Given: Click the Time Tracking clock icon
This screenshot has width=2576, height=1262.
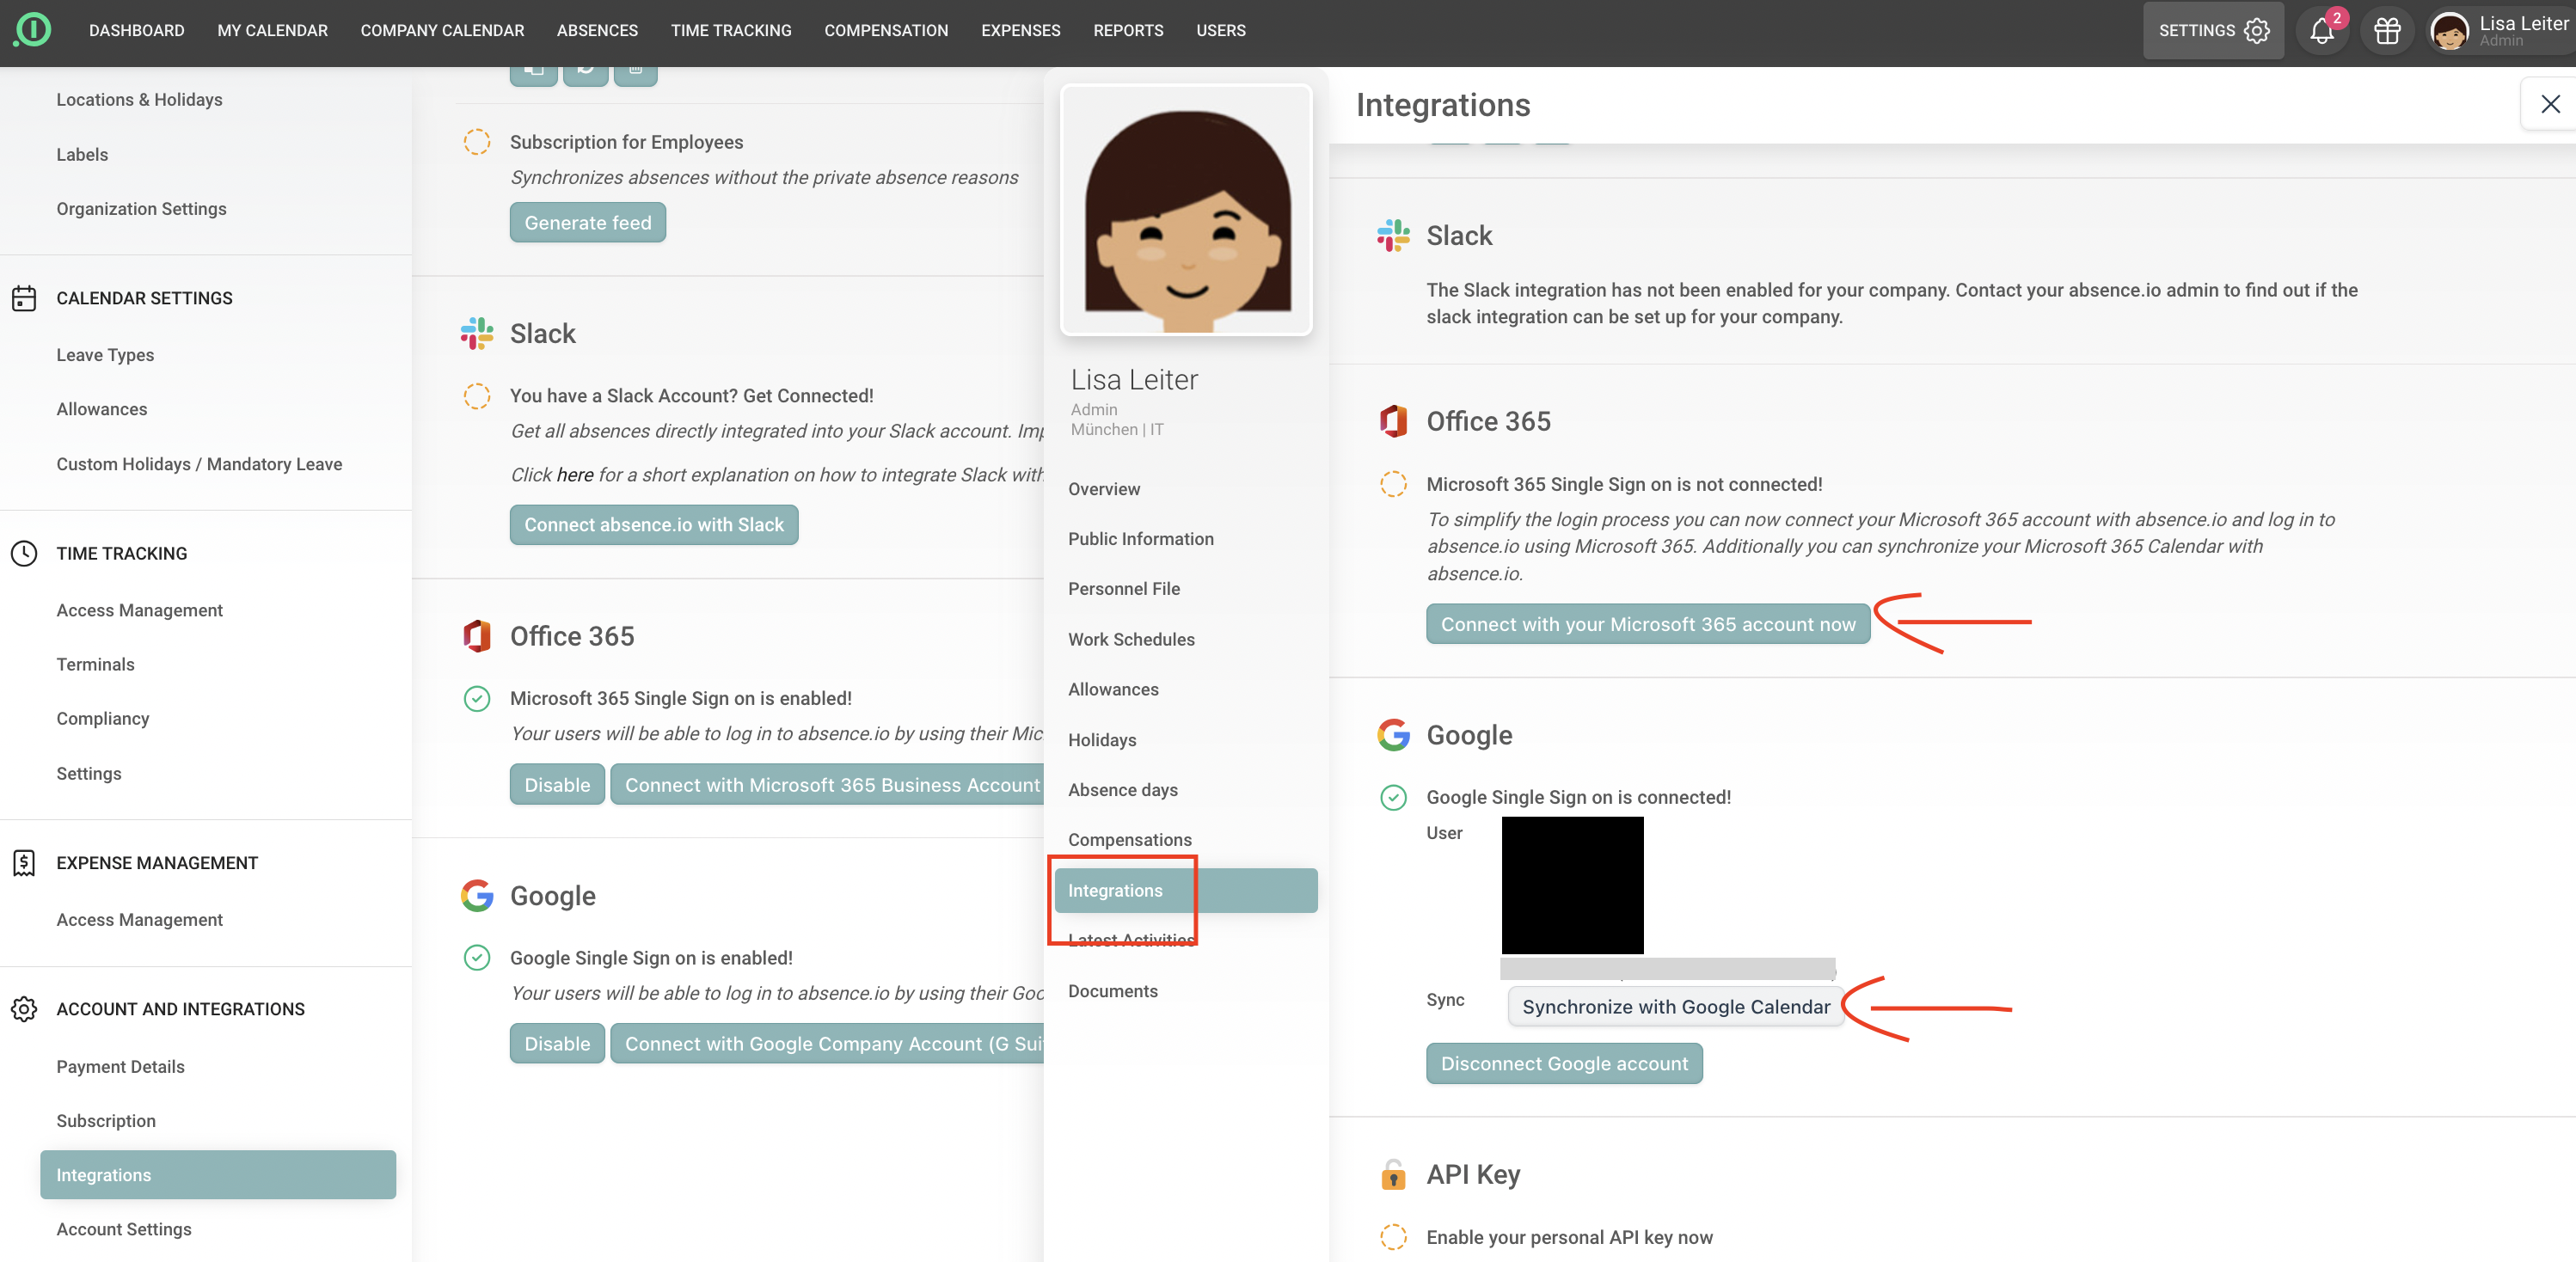Looking at the screenshot, I should [x=24, y=553].
